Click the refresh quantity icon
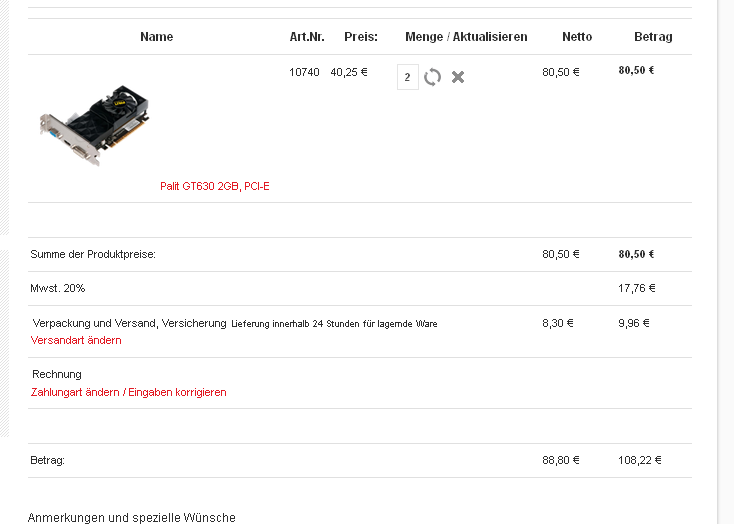This screenshot has width=734, height=524. pos(432,77)
